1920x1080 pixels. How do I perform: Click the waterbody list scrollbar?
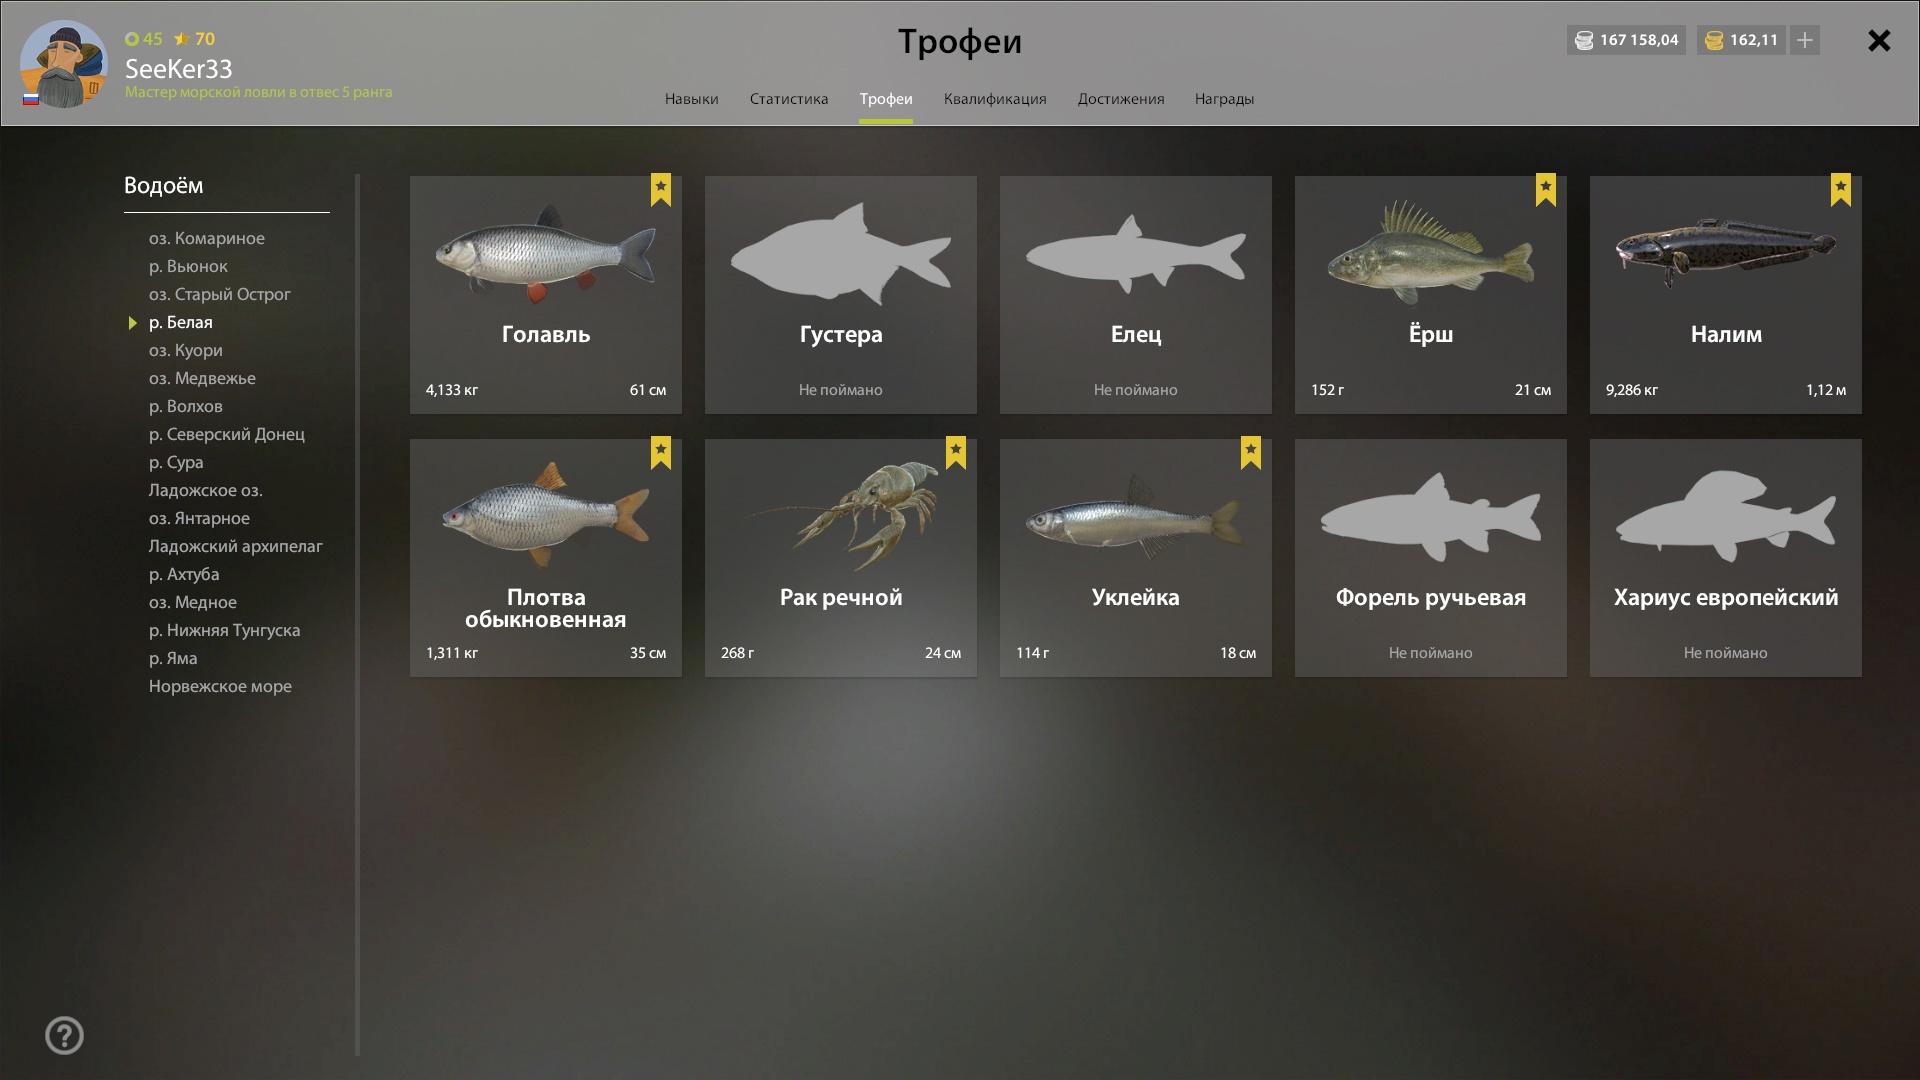[x=357, y=615]
